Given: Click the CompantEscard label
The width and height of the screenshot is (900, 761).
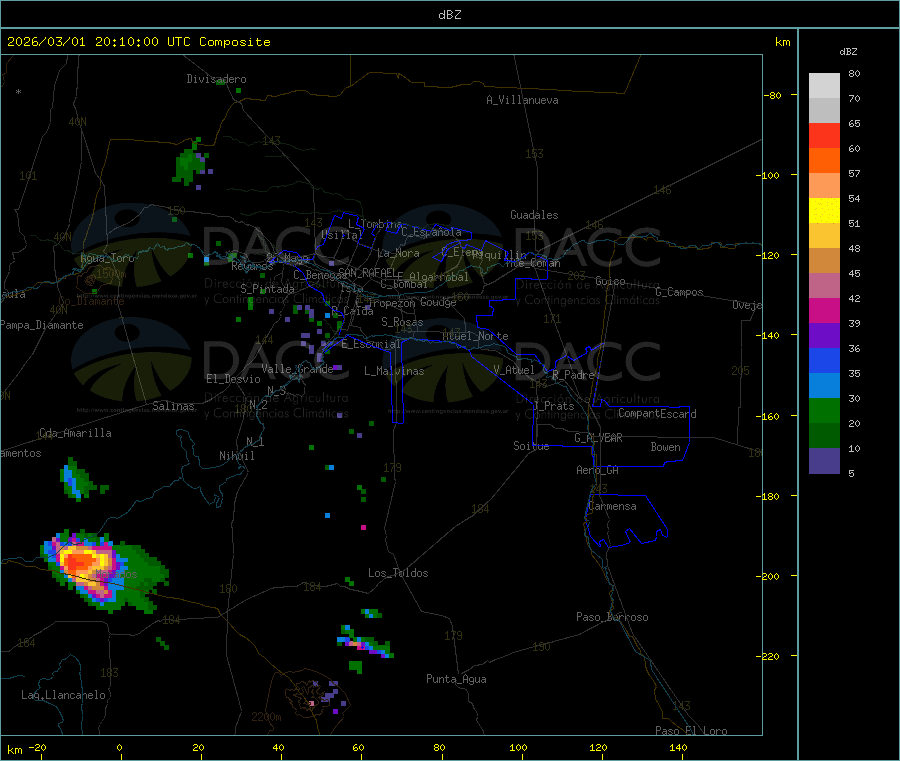Looking at the screenshot, I should click(657, 413).
